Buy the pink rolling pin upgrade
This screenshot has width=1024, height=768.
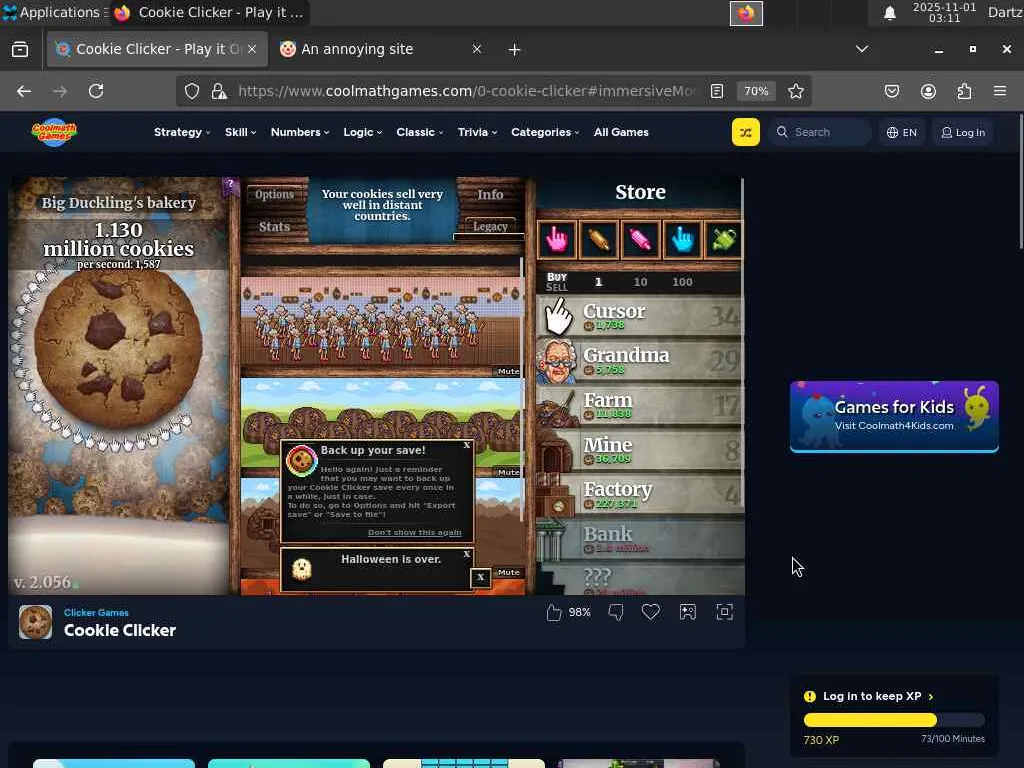click(x=640, y=240)
